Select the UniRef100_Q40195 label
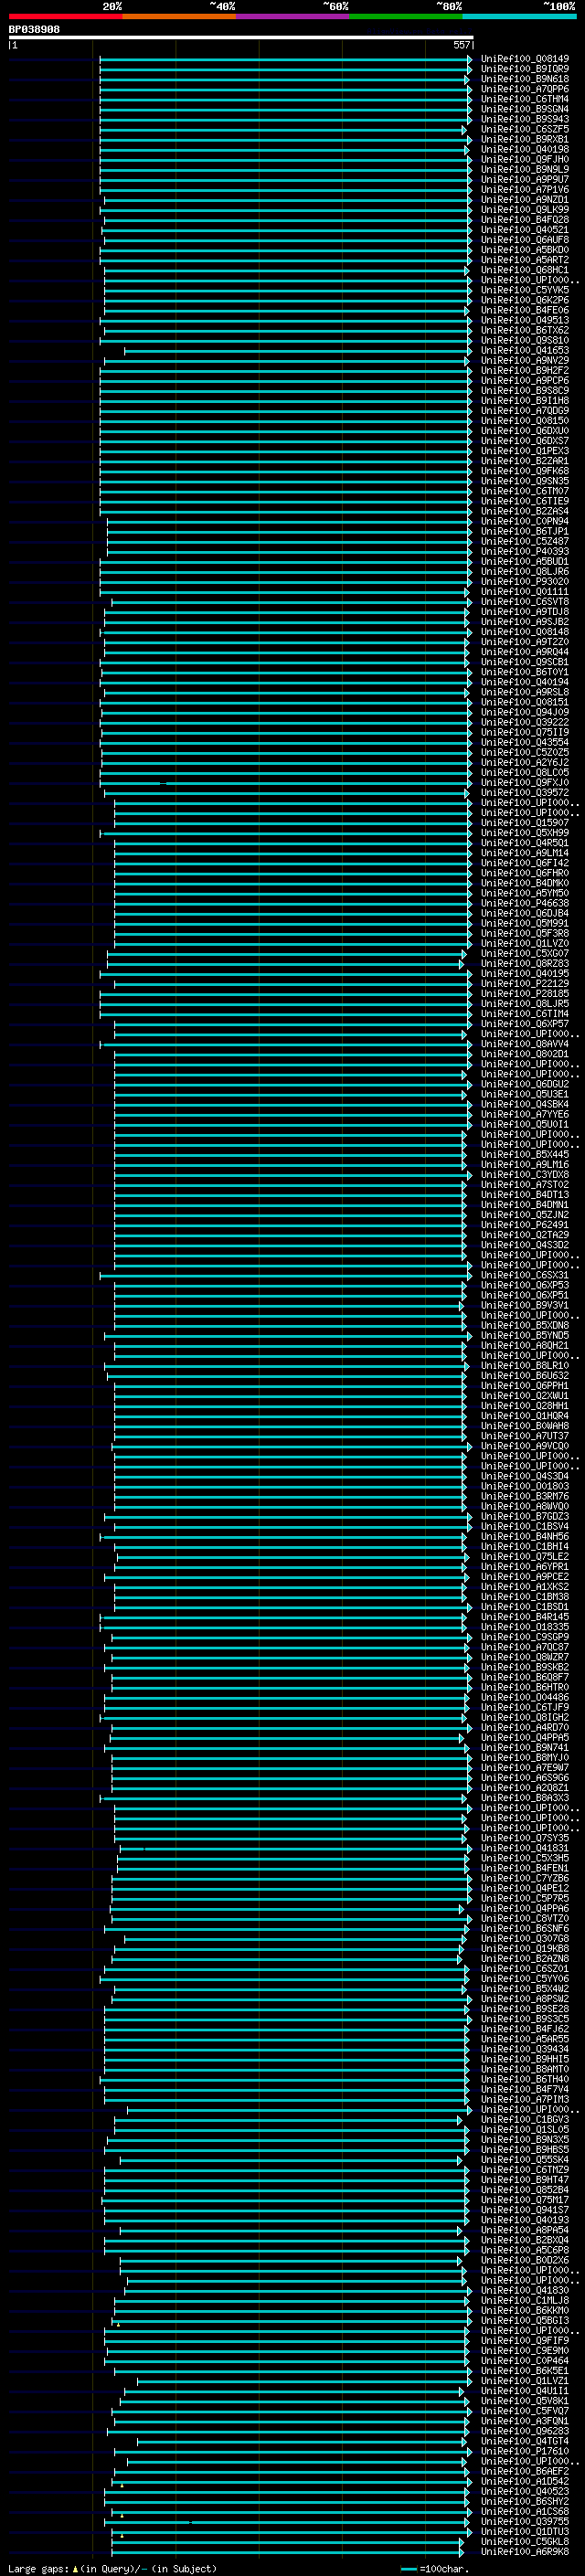Screen dimensions: 585x2576 tap(524, 973)
